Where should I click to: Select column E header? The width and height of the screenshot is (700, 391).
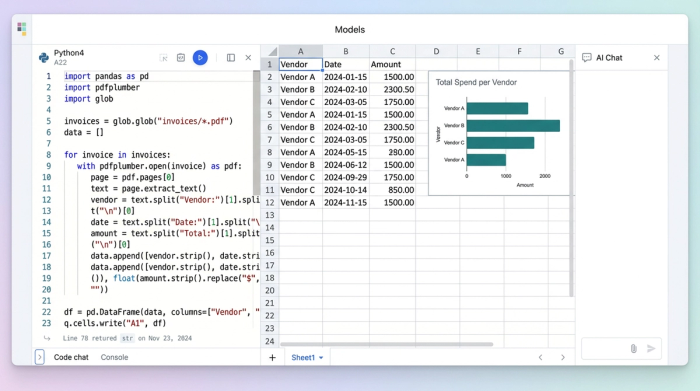tap(478, 51)
